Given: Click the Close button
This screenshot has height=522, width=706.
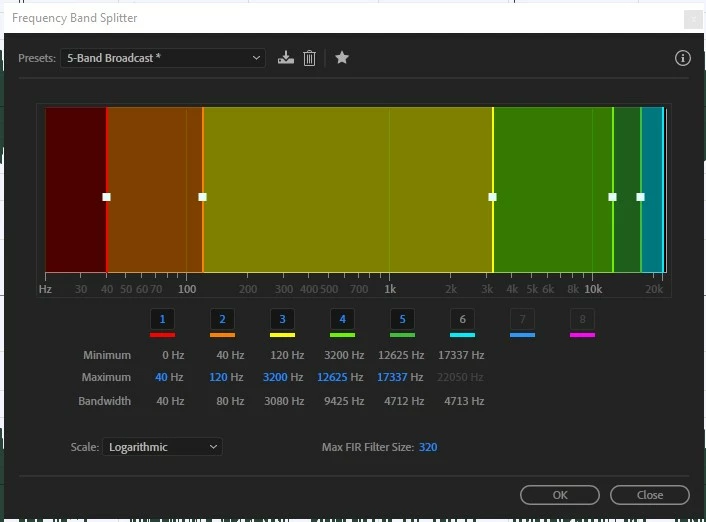Looking at the screenshot, I should pyautogui.click(x=650, y=495).
